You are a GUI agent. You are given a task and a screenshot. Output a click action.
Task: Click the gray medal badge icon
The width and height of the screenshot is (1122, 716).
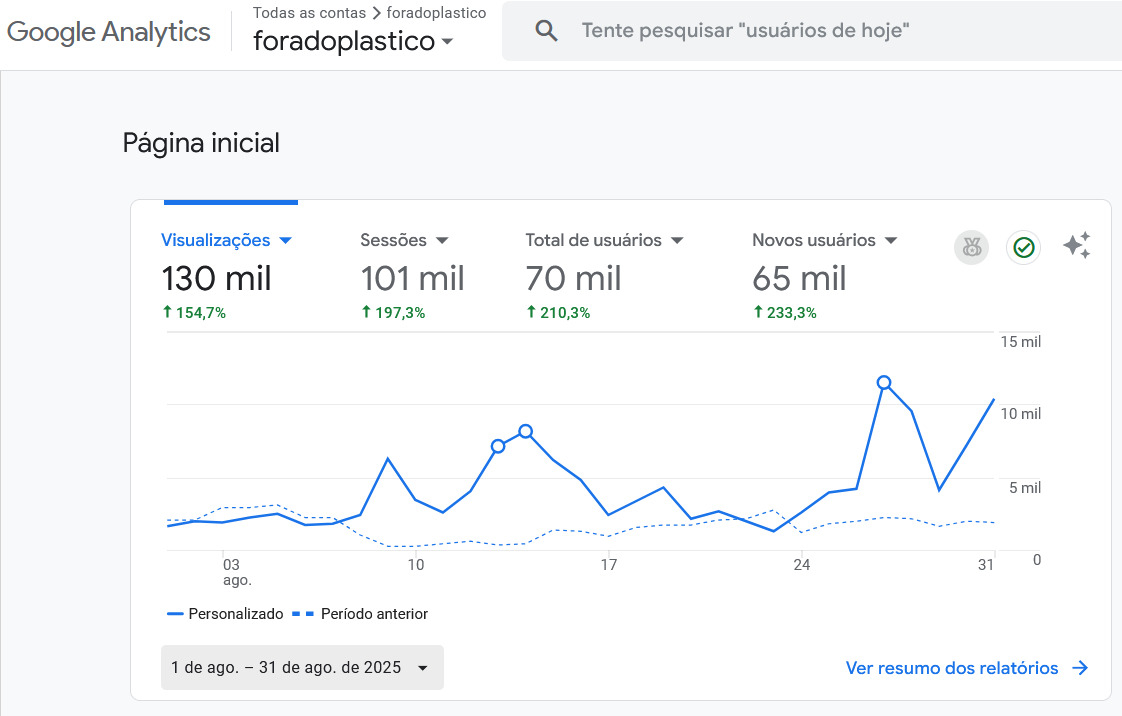tap(971, 247)
